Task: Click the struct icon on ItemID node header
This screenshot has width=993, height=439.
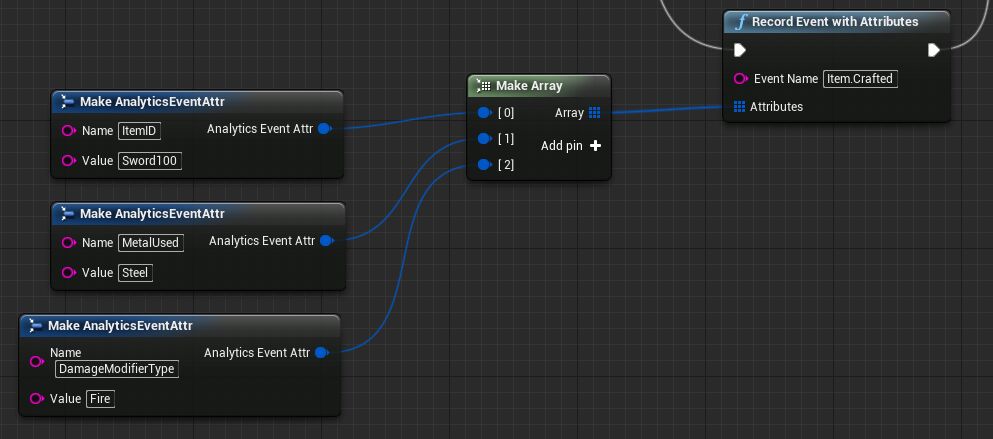Action: [66, 102]
